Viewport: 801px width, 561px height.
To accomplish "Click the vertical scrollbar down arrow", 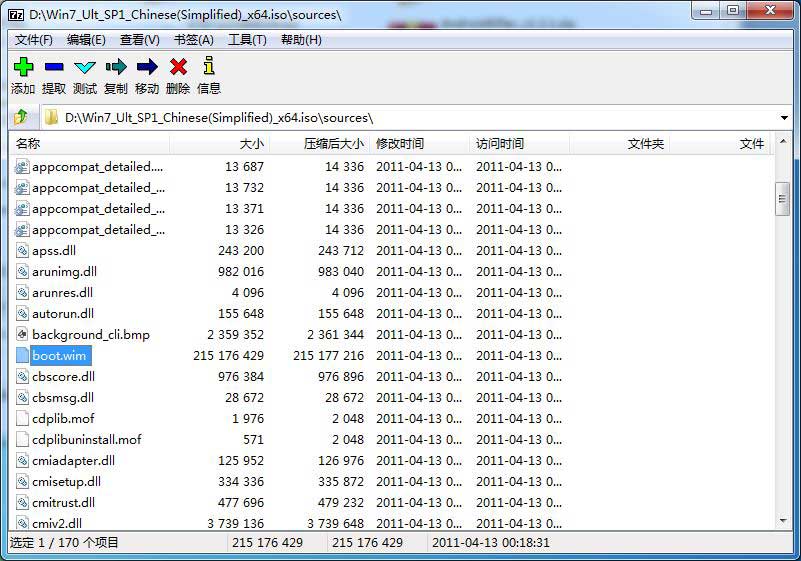I will [x=783, y=521].
